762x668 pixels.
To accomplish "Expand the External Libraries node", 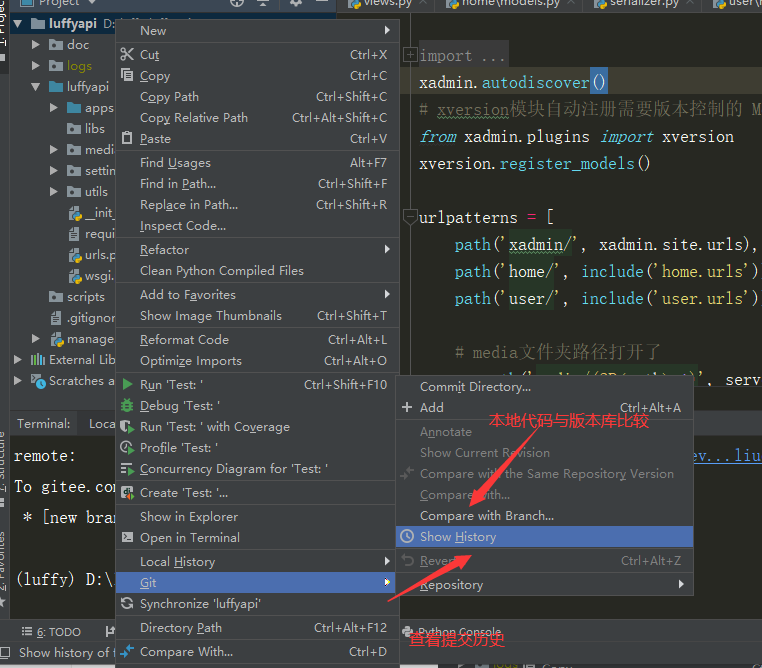I will (18, 360).
